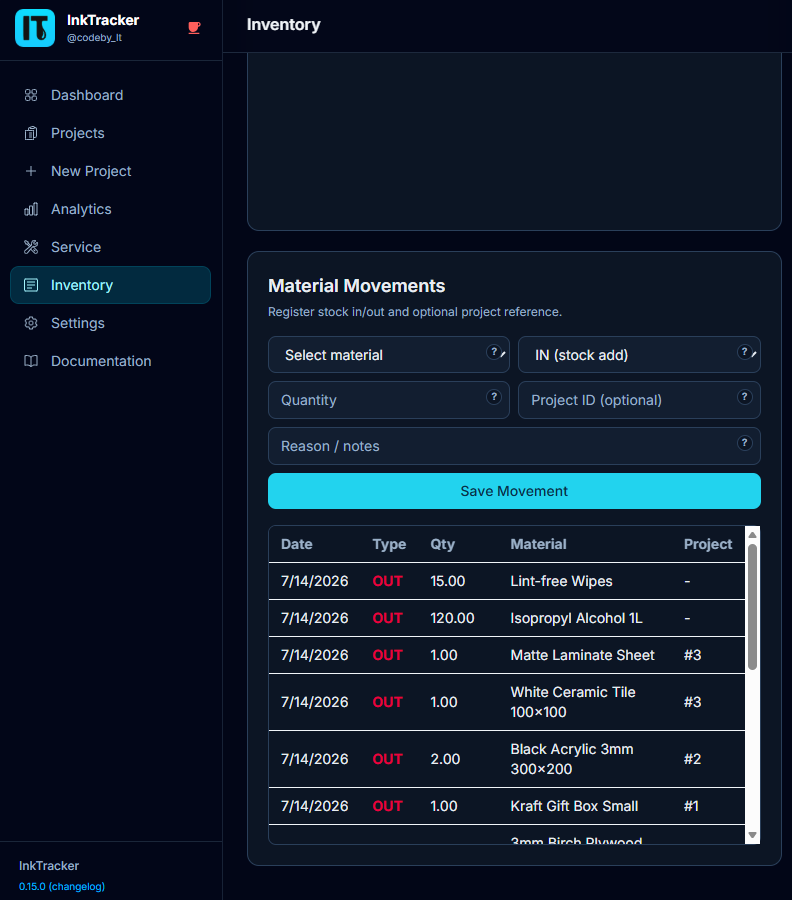Click the table scroll down arrow
This screenshot has height=900, width=792.
pyautogui.click(x=752, y=835)
